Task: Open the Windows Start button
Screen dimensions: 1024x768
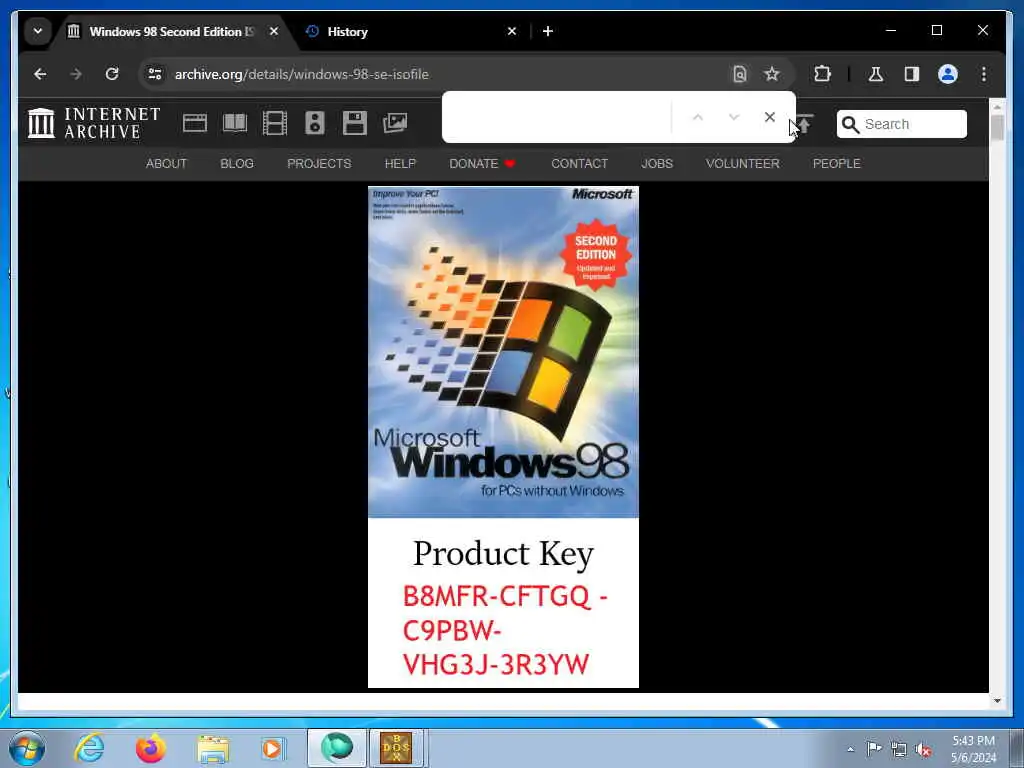Action: (x=27, y=748)
